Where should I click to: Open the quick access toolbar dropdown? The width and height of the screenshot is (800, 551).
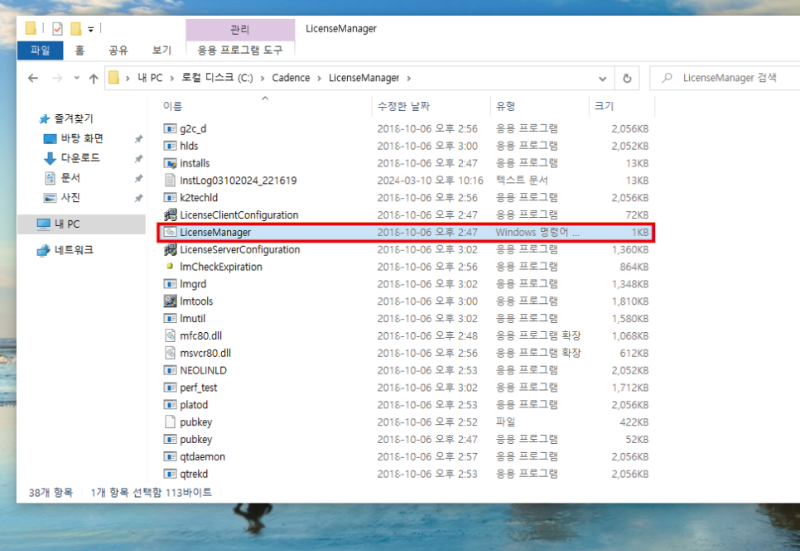[91, 29]
